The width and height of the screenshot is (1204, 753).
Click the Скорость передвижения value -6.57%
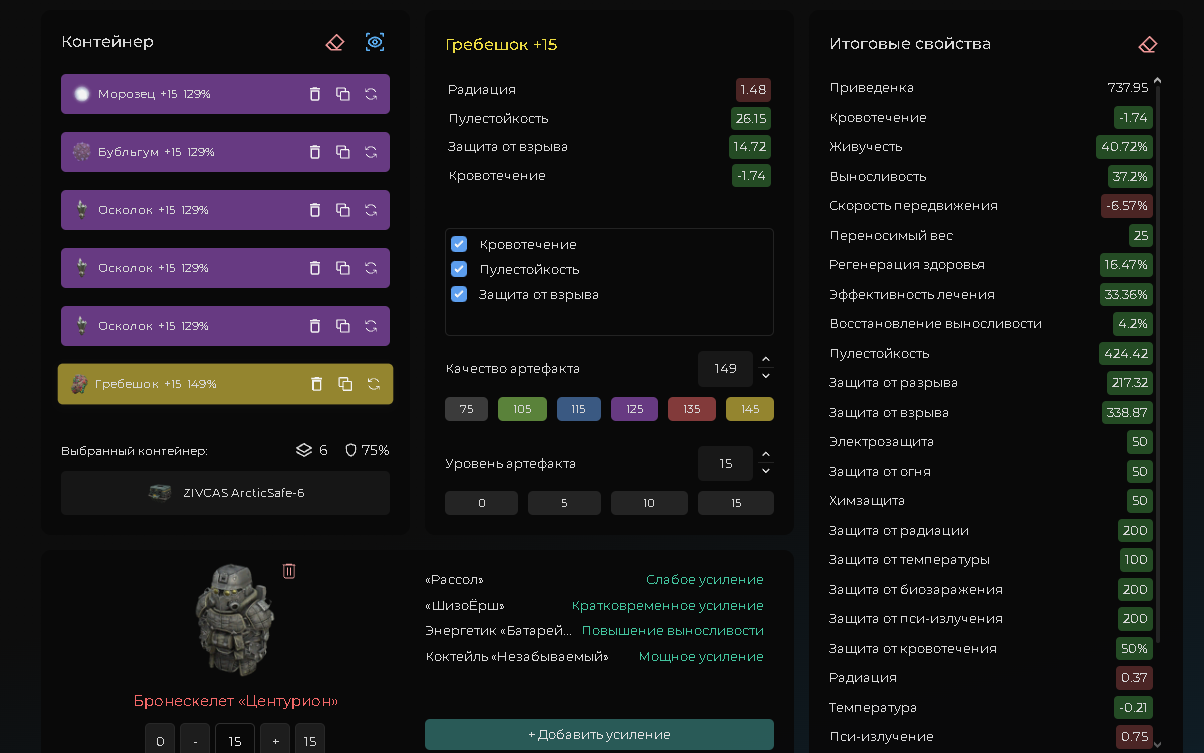tap(1127, 205)
